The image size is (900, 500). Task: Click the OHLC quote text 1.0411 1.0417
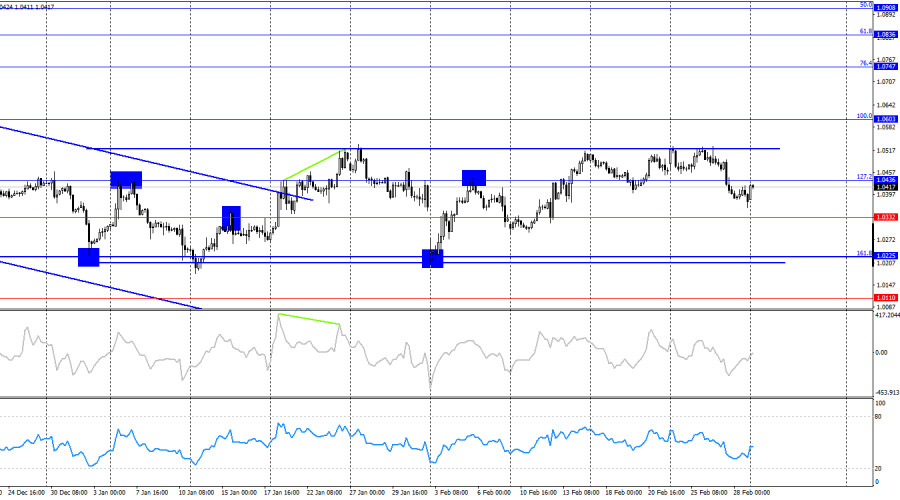tap(36, 7)
